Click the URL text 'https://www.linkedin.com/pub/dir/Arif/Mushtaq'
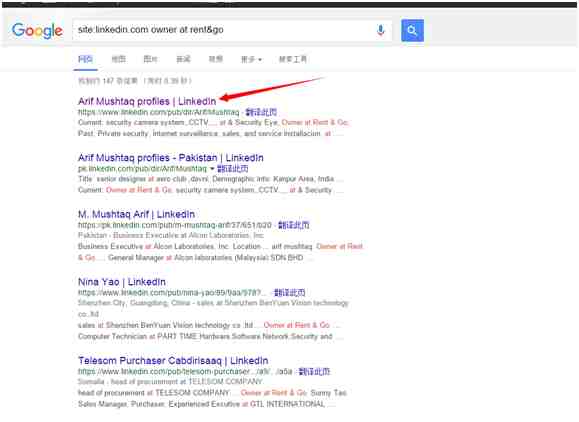Screen dimensions: 579x422 [159, 112]
